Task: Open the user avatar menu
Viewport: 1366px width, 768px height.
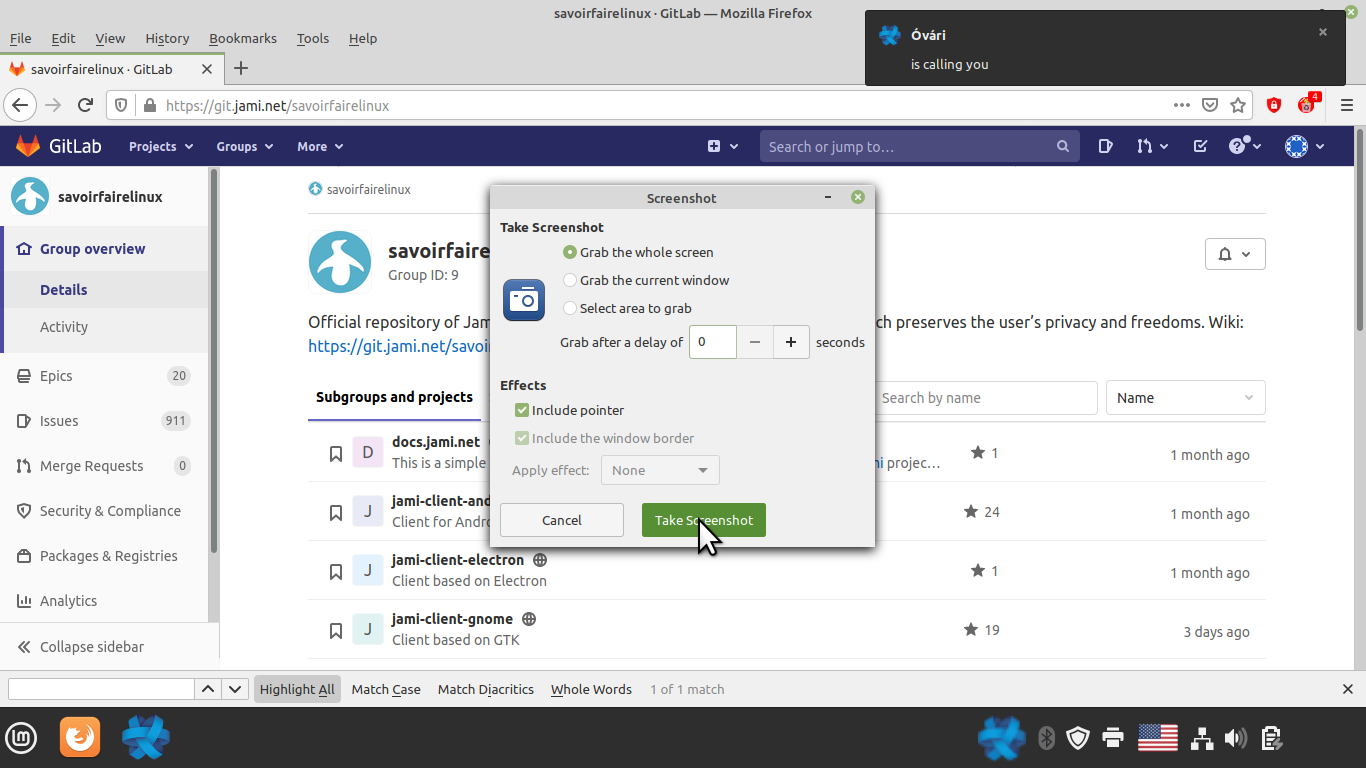Action: click(x=1304, y=146)
